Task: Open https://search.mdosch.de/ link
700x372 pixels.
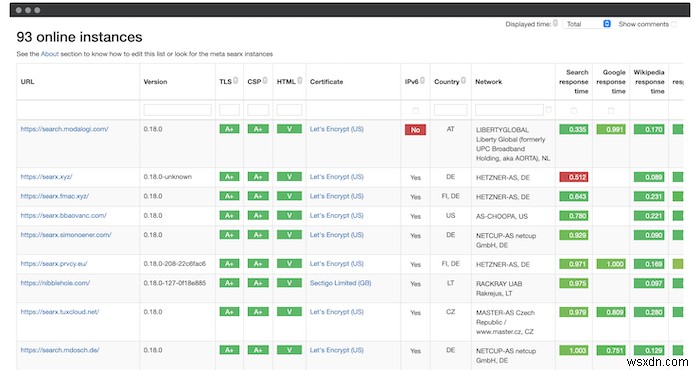Action: coord(60,350)
